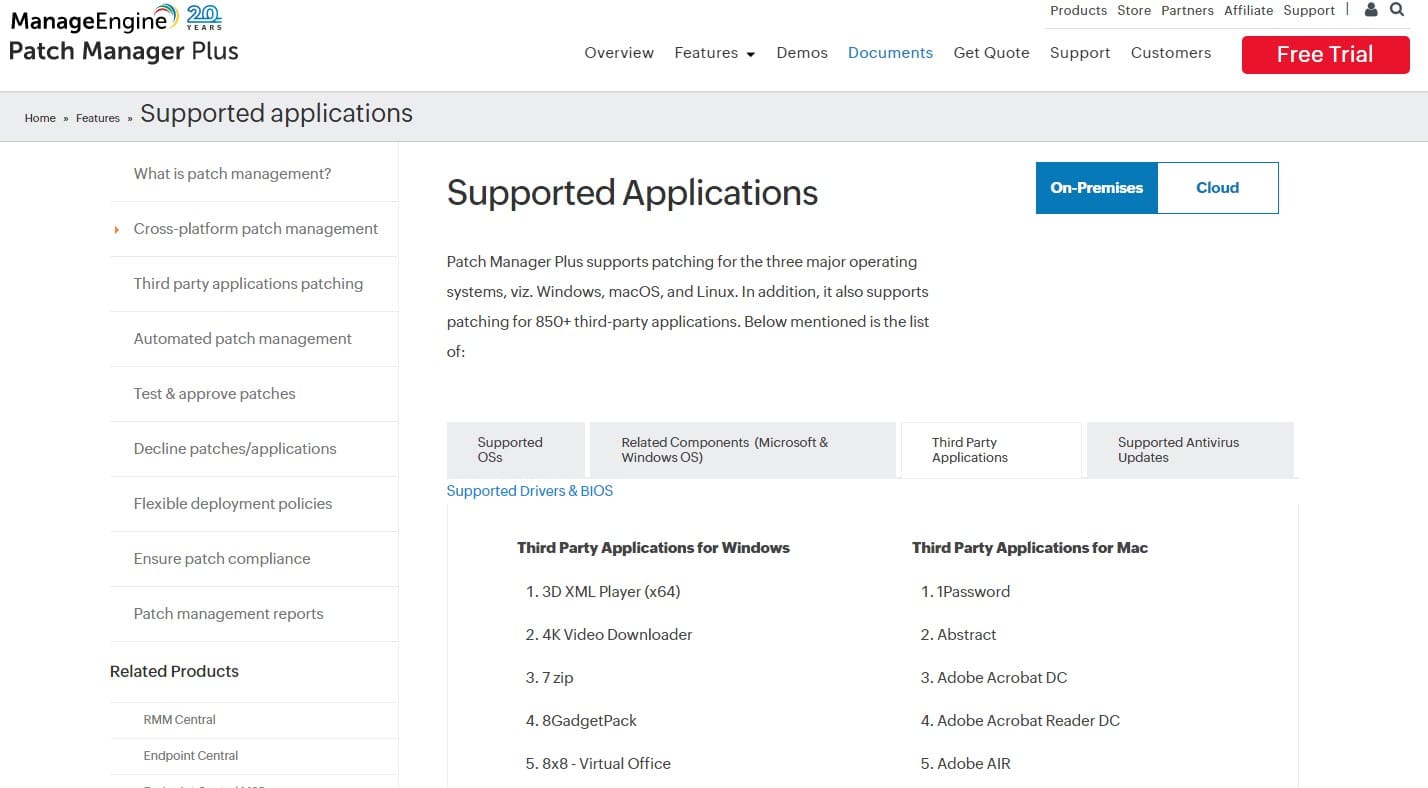
Task: Open Products in top utility bar
Action: (1078, 10)
